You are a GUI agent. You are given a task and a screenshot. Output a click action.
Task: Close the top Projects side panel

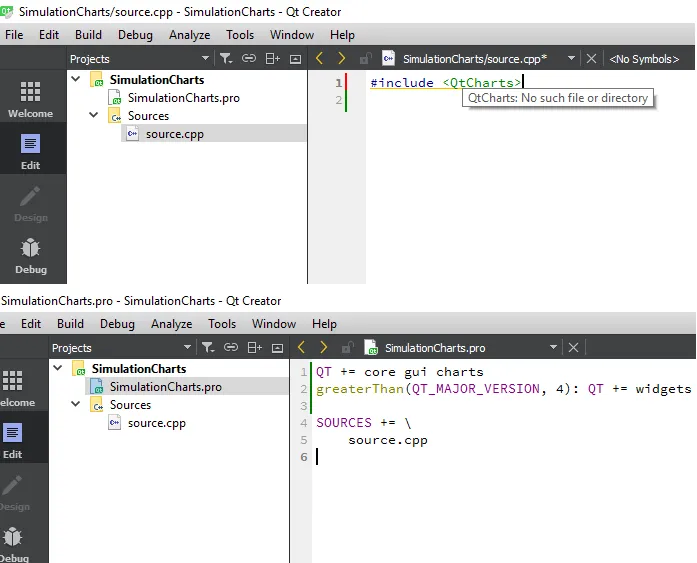[x=295, y=59]
